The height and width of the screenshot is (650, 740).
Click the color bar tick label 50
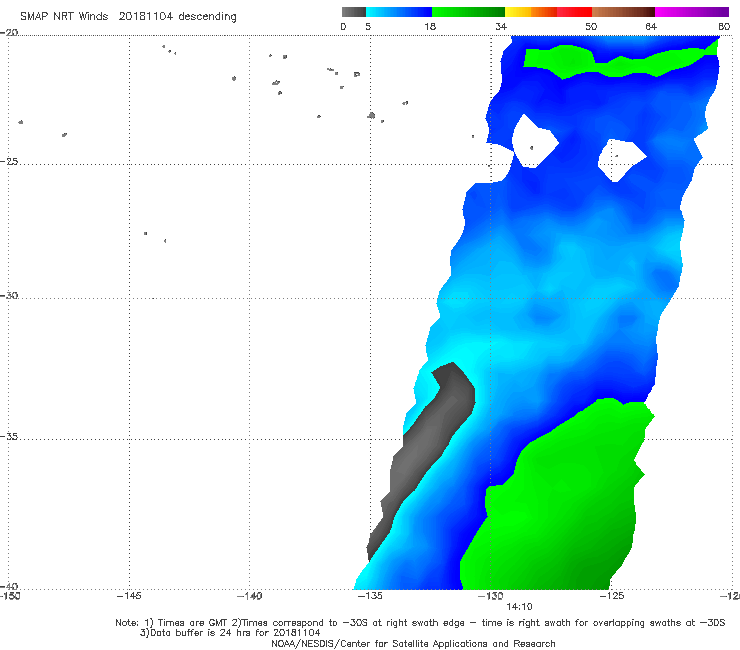[x=591, y=26]
